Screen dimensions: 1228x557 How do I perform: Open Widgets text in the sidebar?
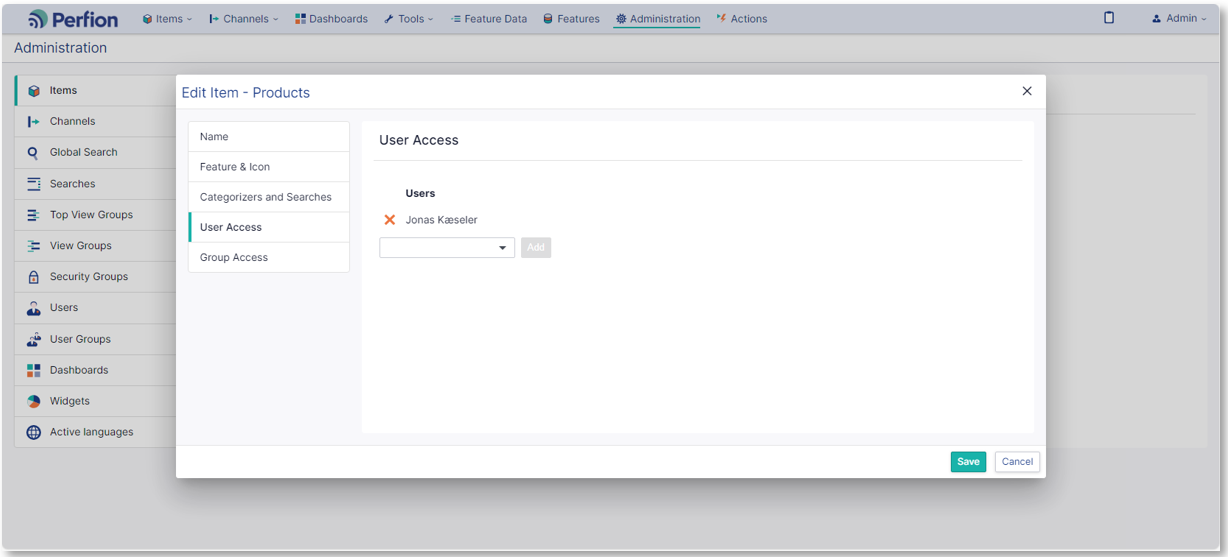tap(70, 401)
